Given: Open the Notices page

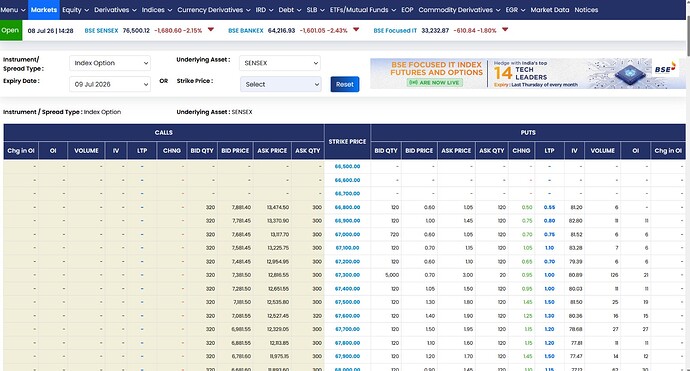Looking at the screenshot, I should tap(586, 10).
